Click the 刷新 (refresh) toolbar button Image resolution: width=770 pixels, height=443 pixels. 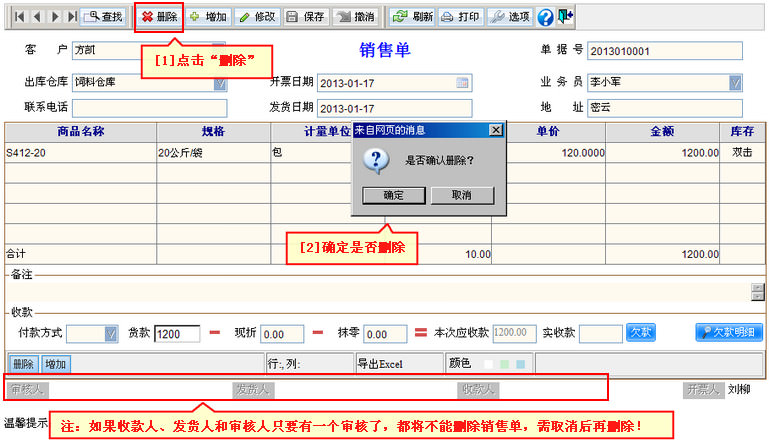tap(412, 17)
